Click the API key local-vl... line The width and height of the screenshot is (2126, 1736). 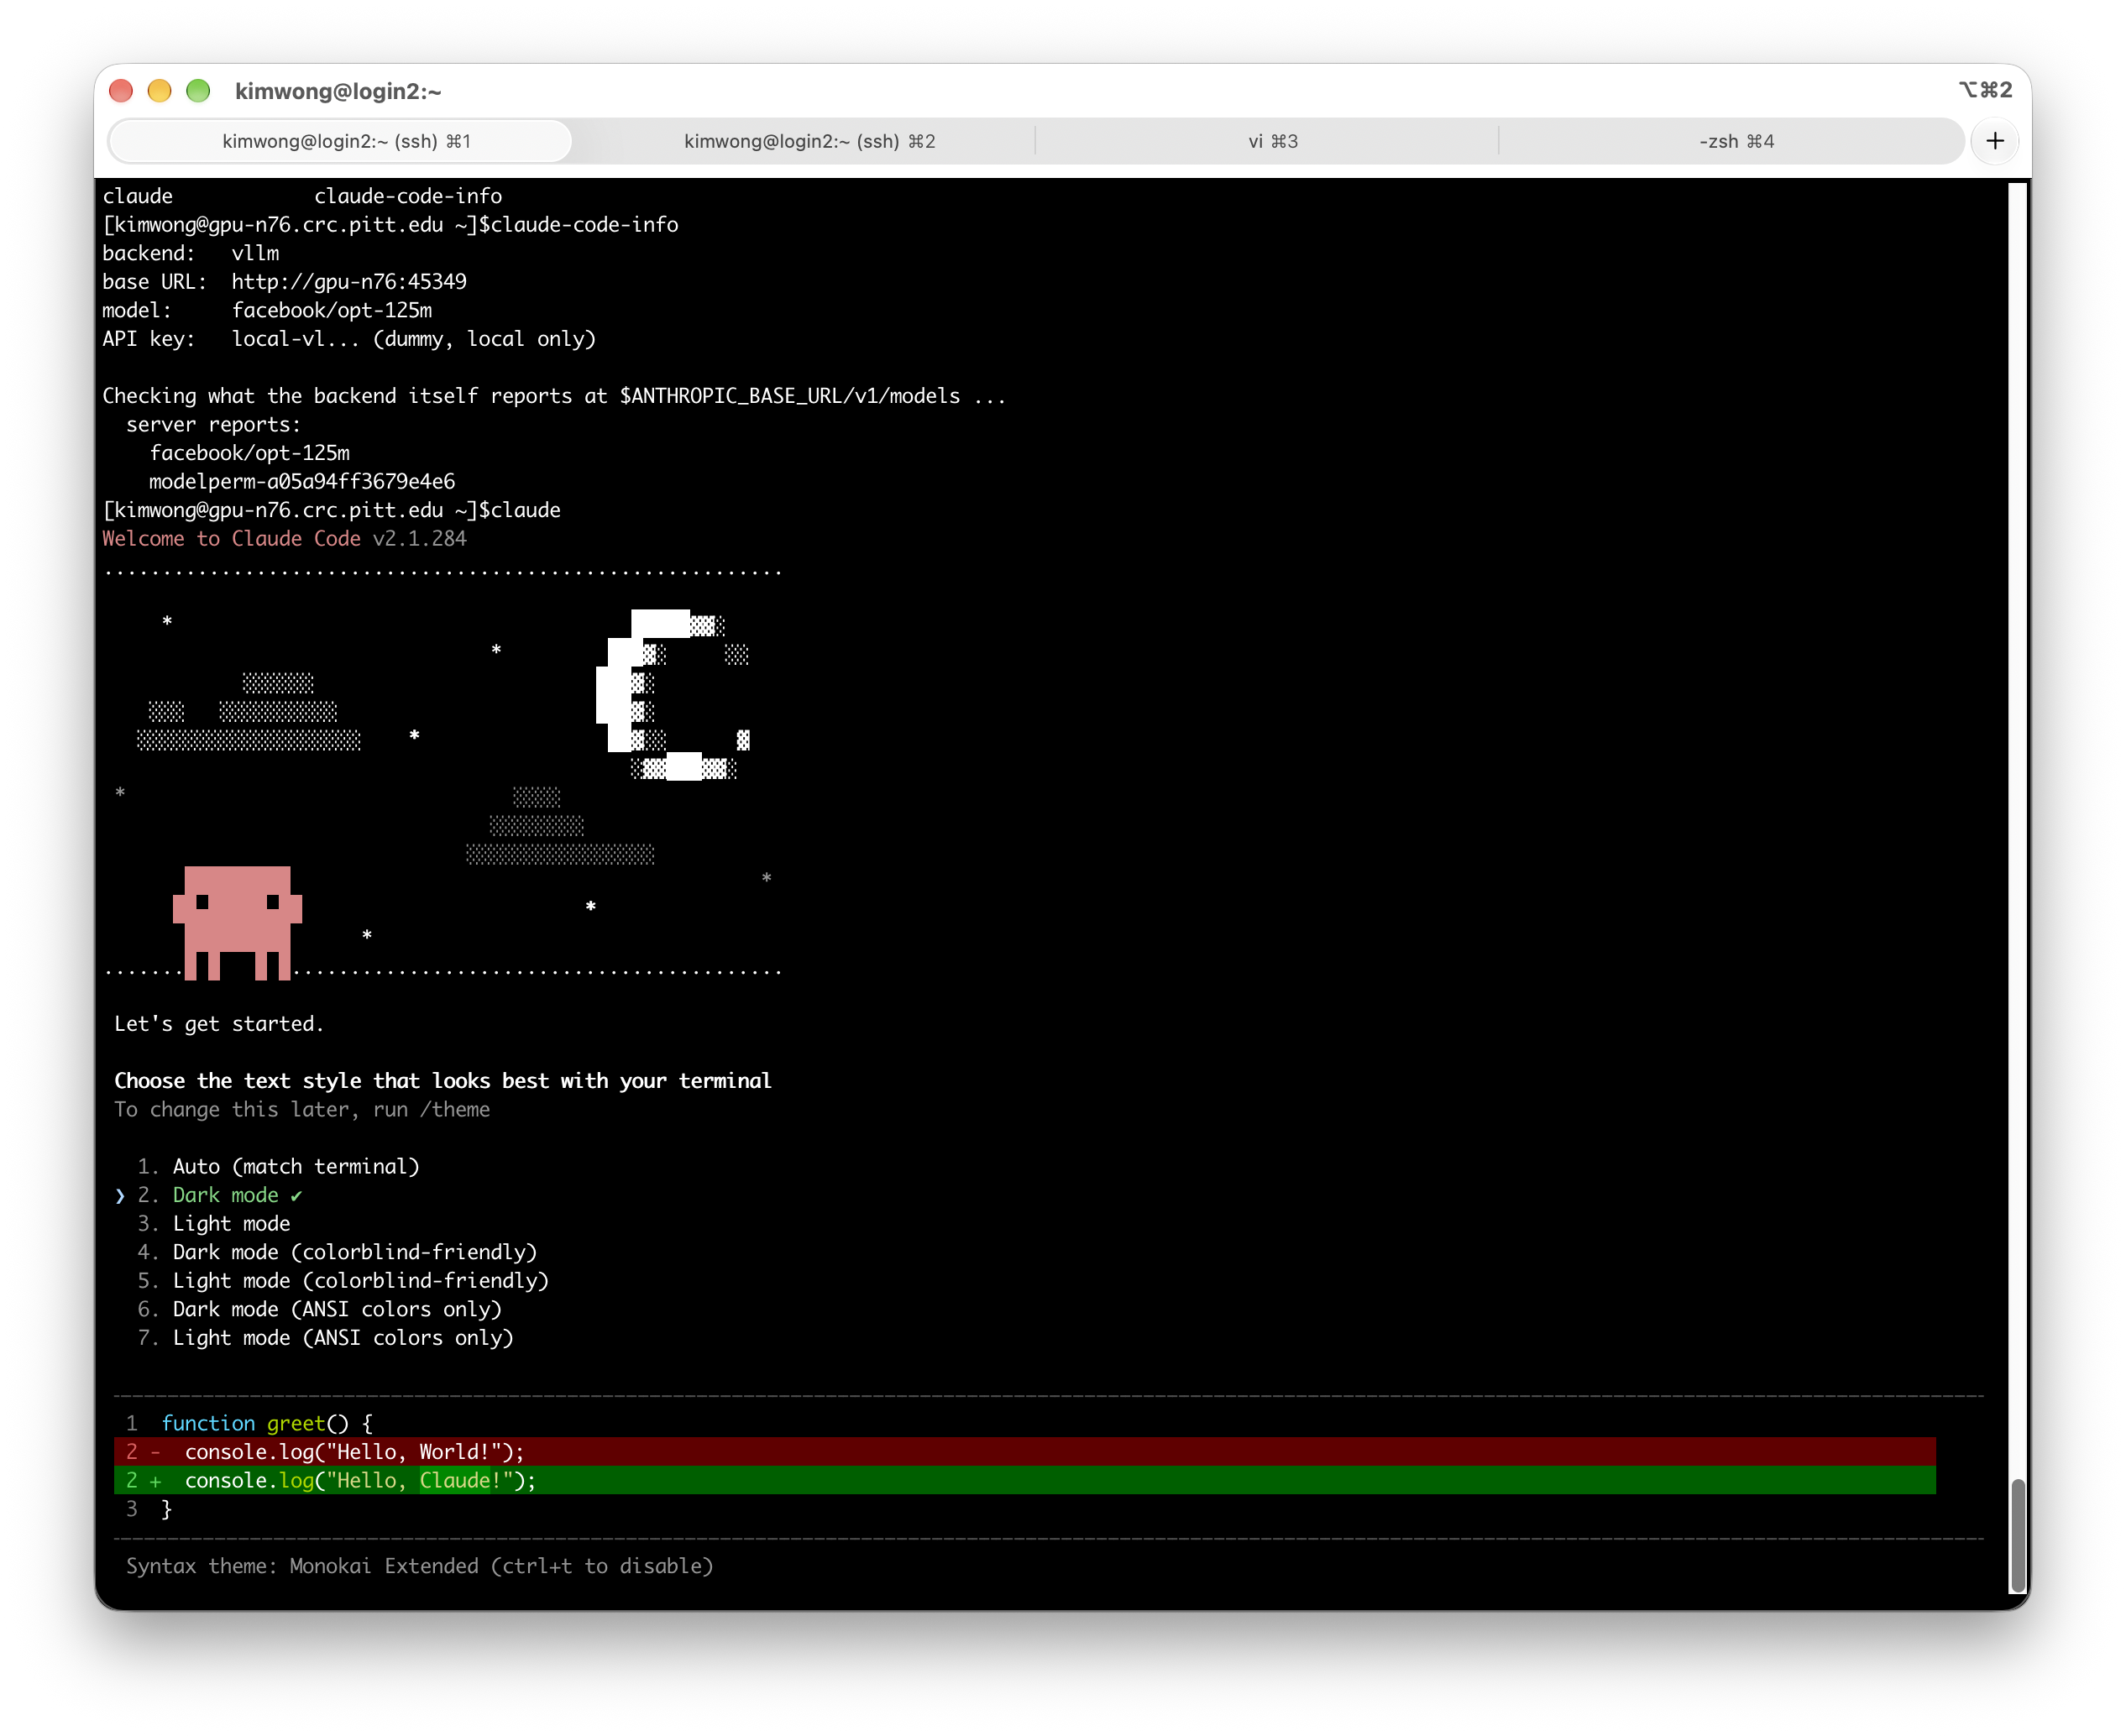349,338
